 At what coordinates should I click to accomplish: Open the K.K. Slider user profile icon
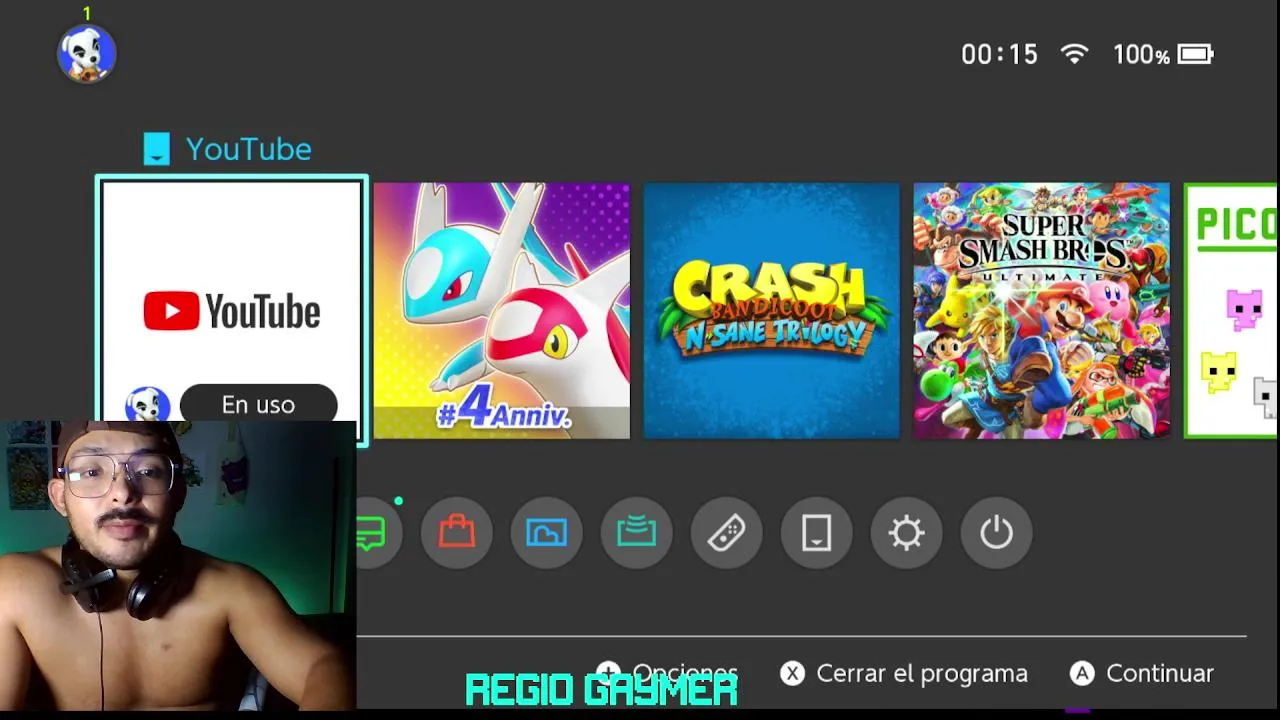tap(87, 53)
